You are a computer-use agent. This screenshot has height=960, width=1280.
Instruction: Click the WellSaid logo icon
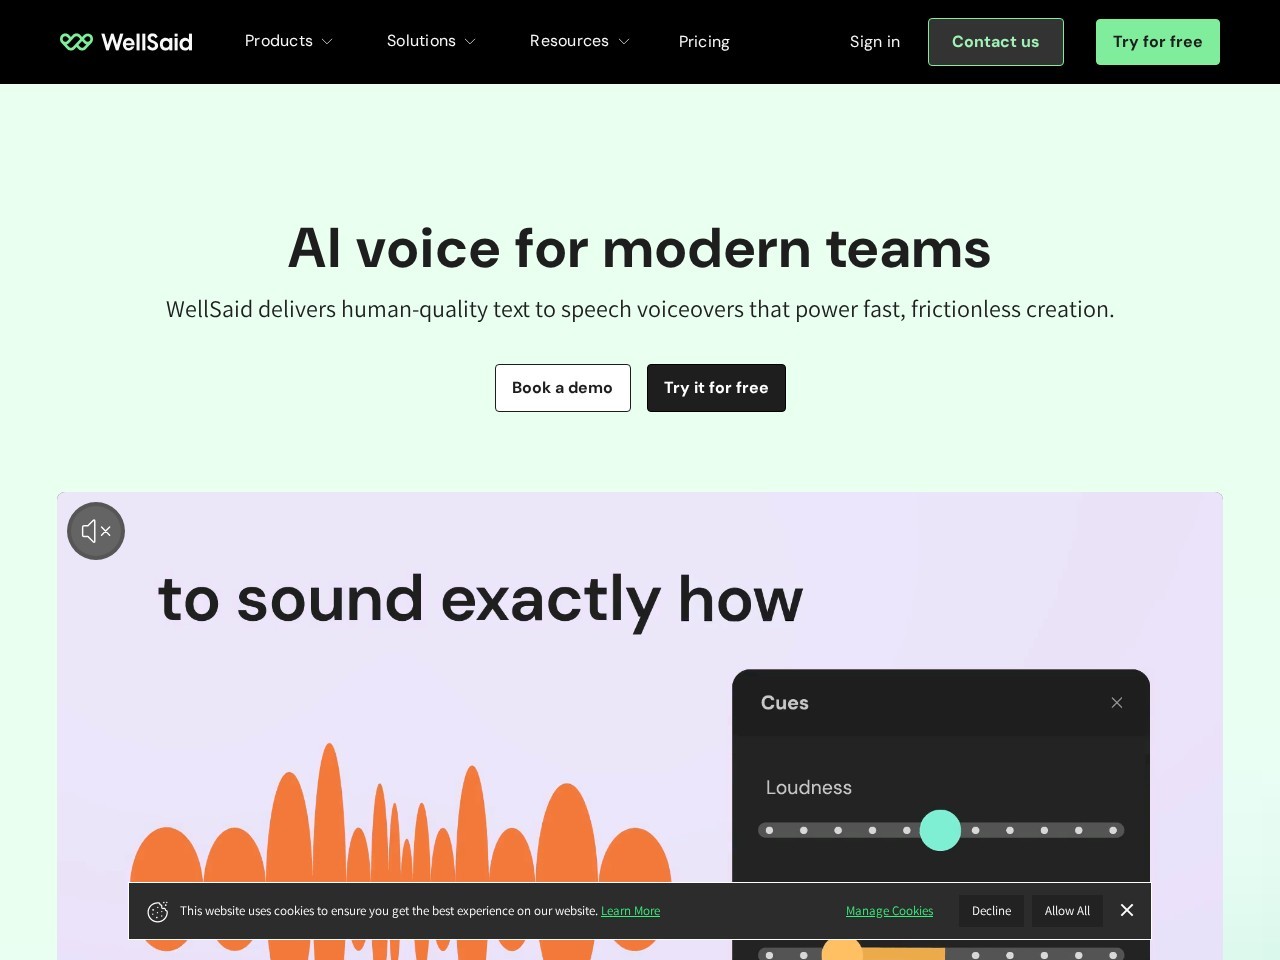(x=76, y=42)
